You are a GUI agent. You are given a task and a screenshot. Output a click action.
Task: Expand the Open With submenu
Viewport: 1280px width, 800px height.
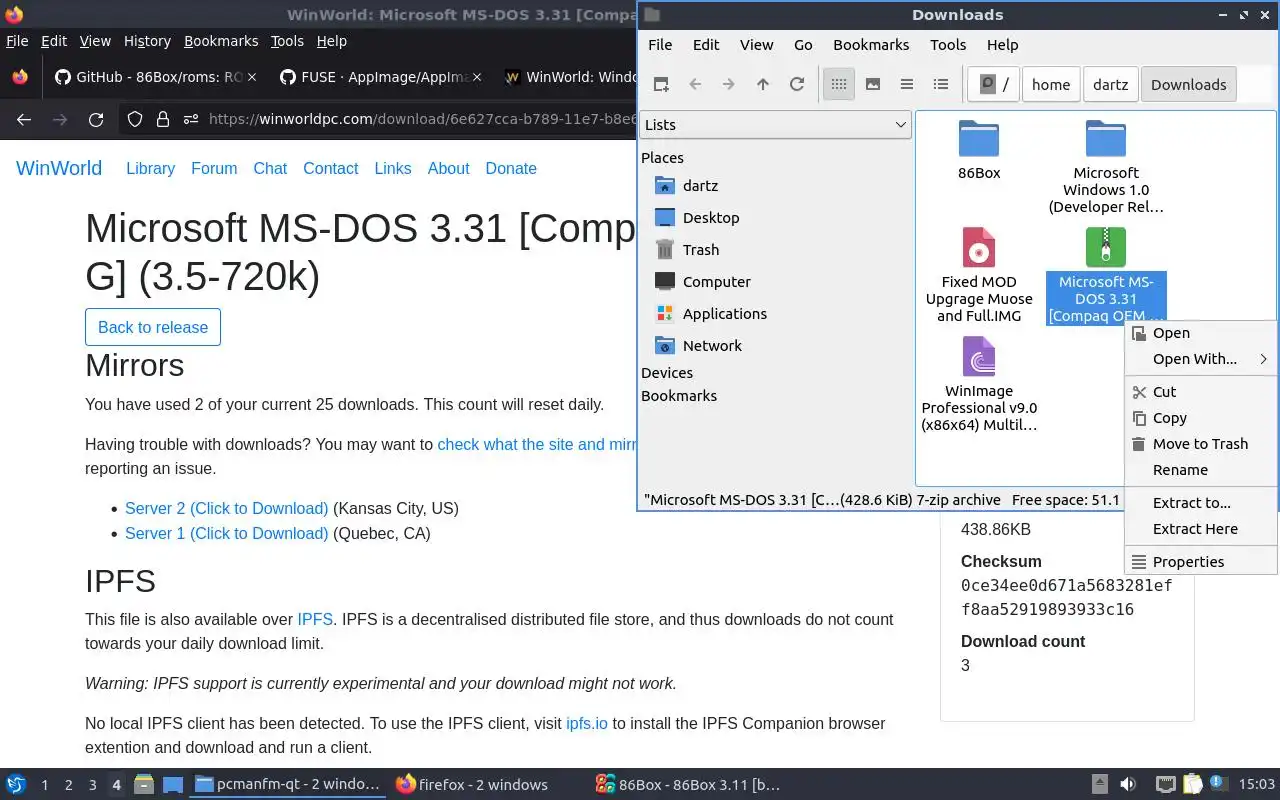tap(1200, 359)
